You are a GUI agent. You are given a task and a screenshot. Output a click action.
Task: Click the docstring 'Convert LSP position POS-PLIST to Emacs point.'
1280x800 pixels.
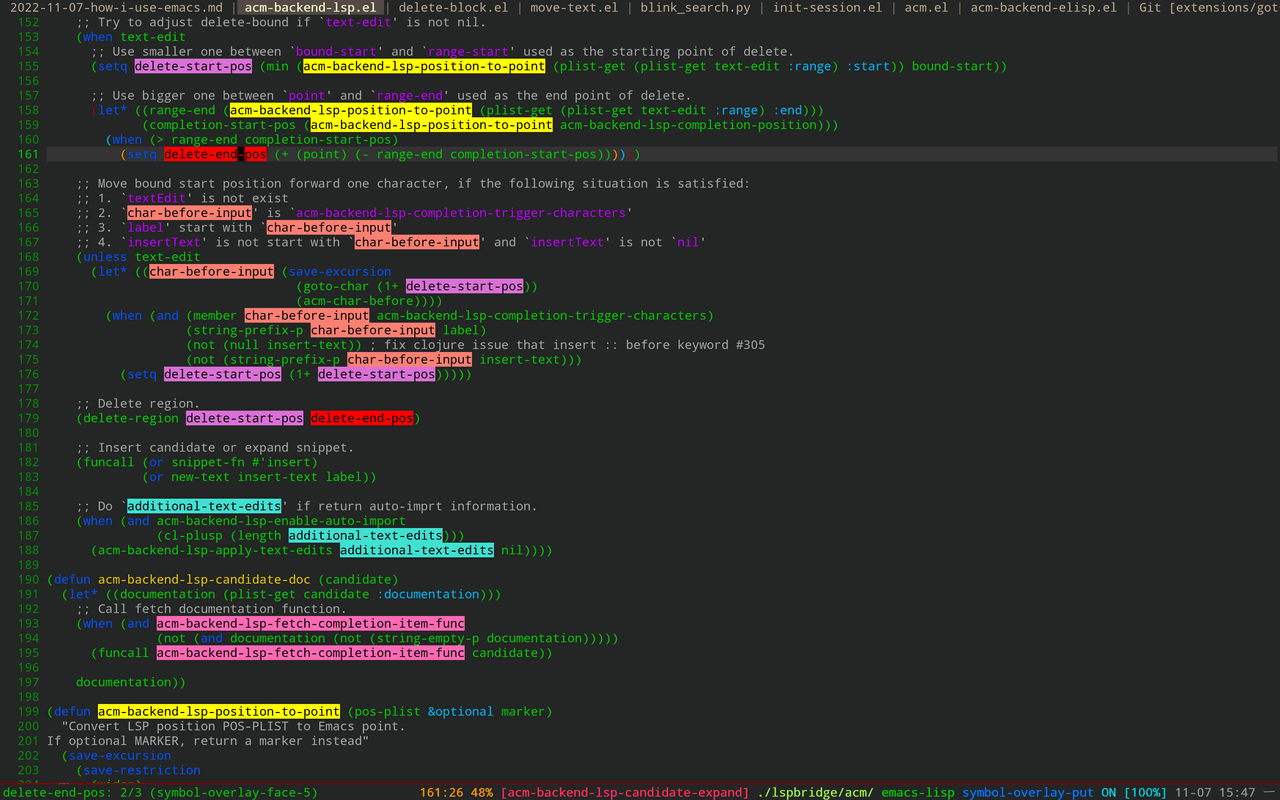[x=234, y=726]
